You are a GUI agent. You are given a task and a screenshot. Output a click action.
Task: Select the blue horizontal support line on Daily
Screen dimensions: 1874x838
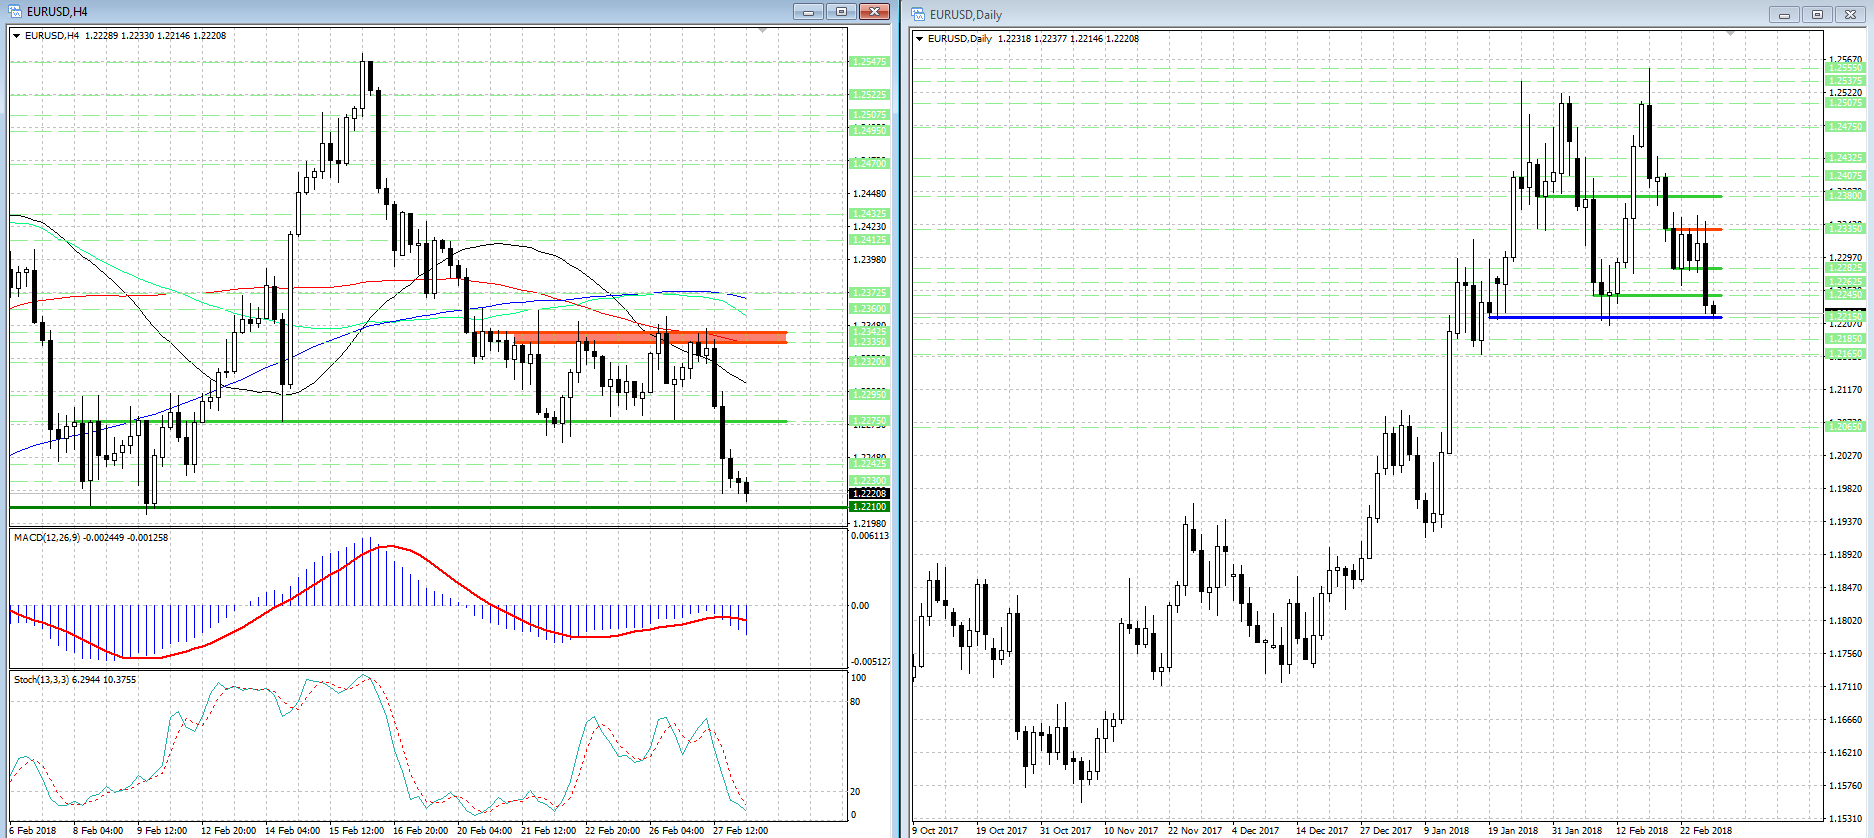click(1600, 317)
